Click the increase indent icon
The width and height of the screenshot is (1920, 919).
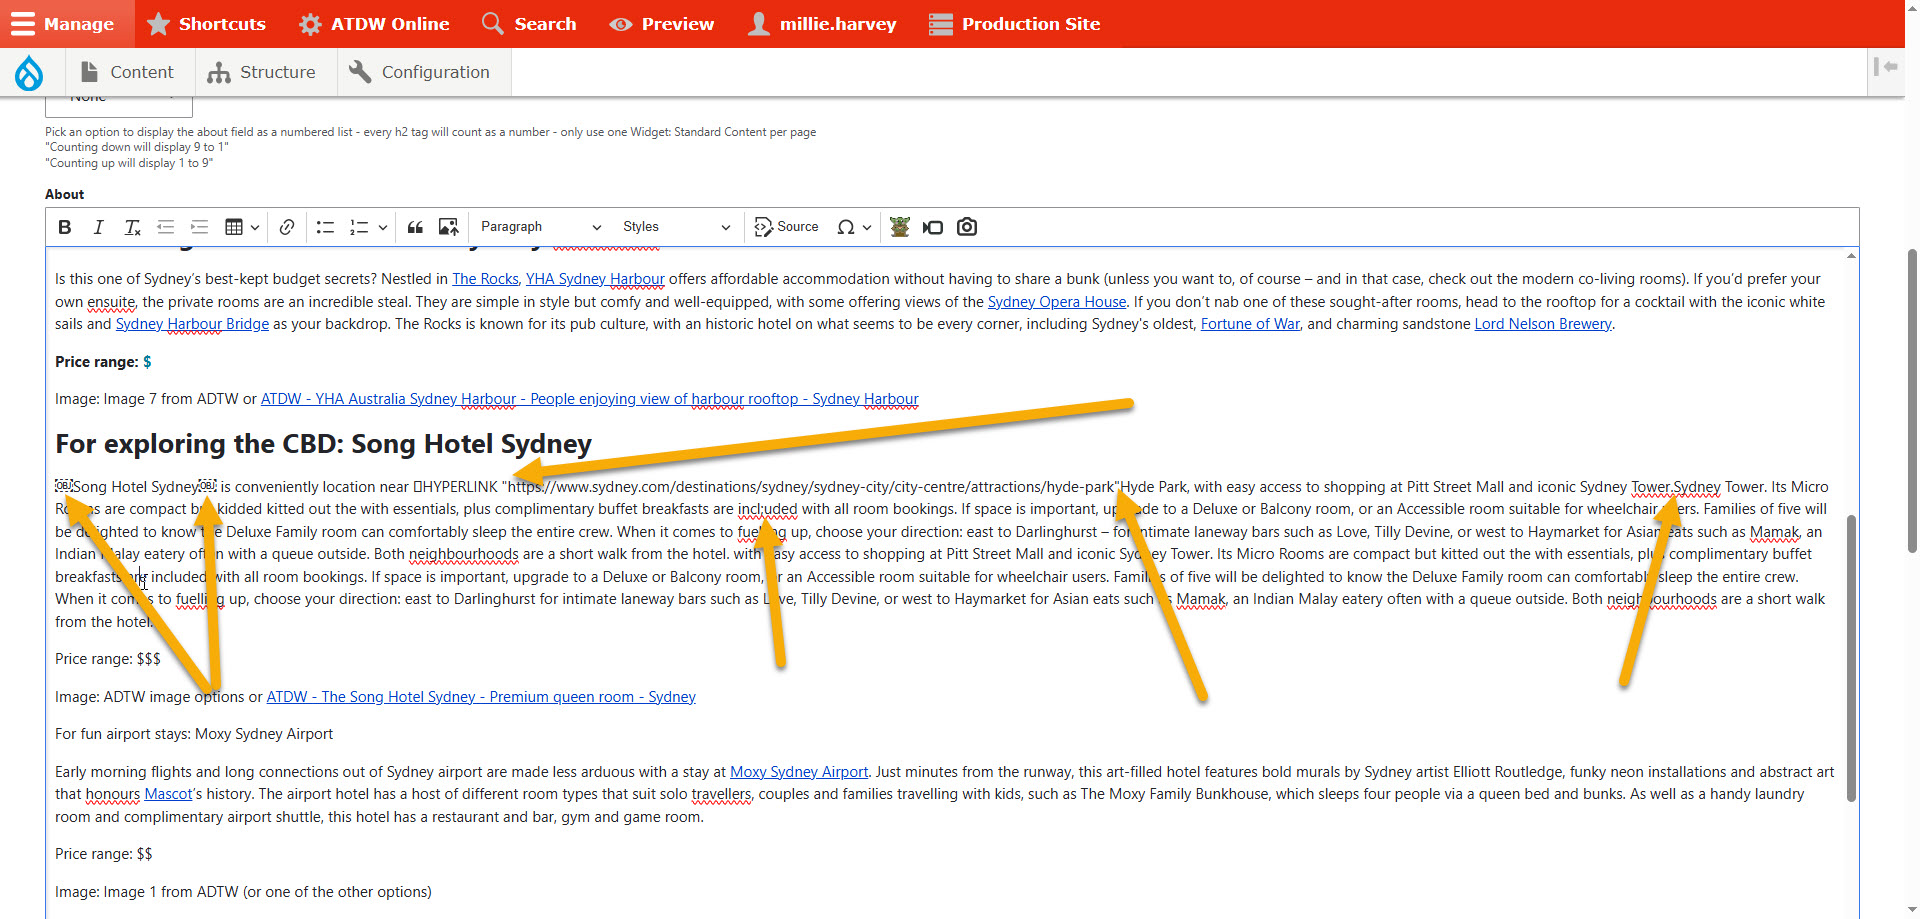coord(199,227)
